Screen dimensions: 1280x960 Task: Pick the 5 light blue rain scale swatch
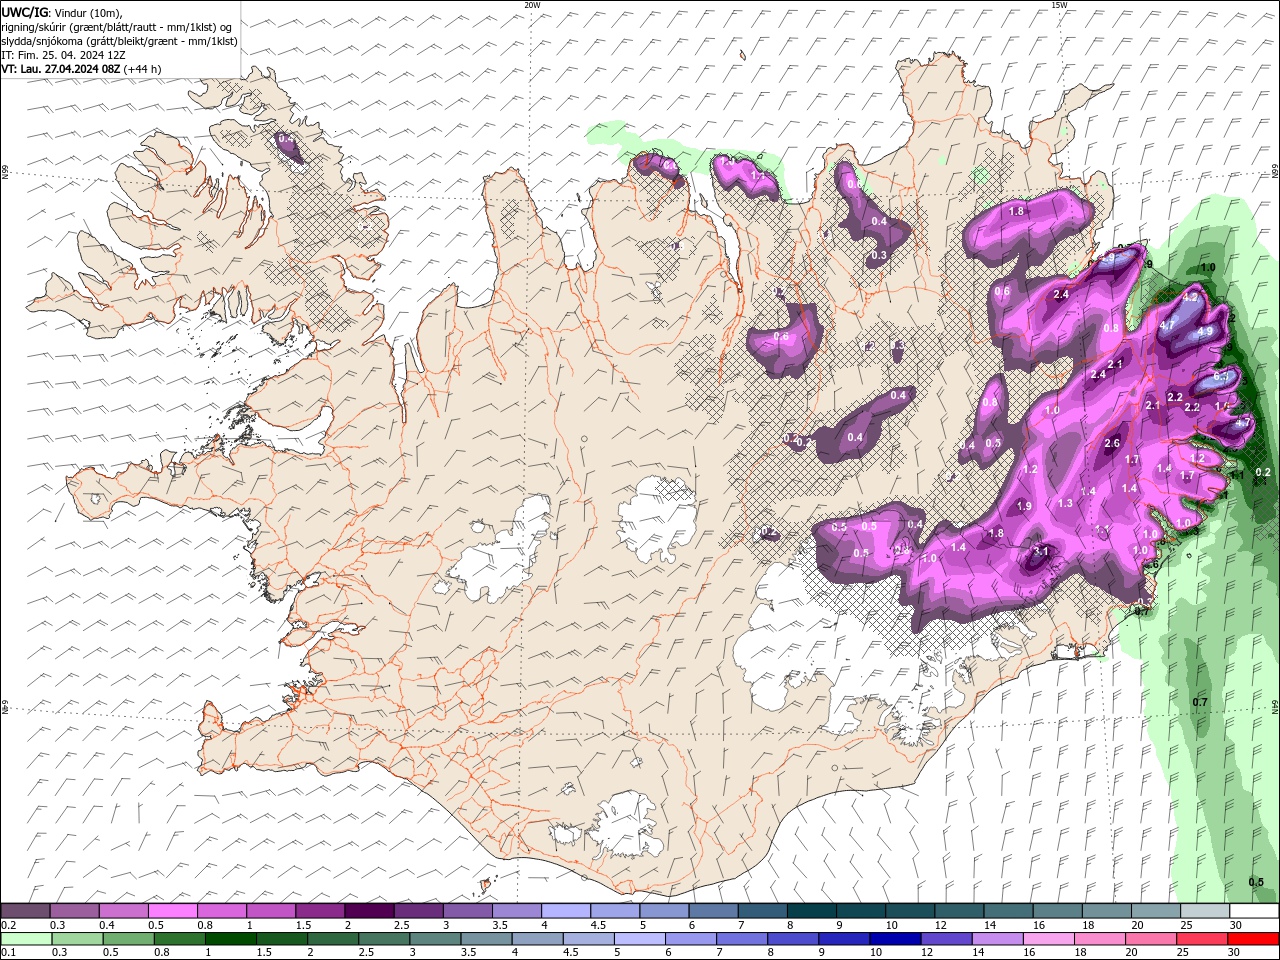tap(640, 939)
